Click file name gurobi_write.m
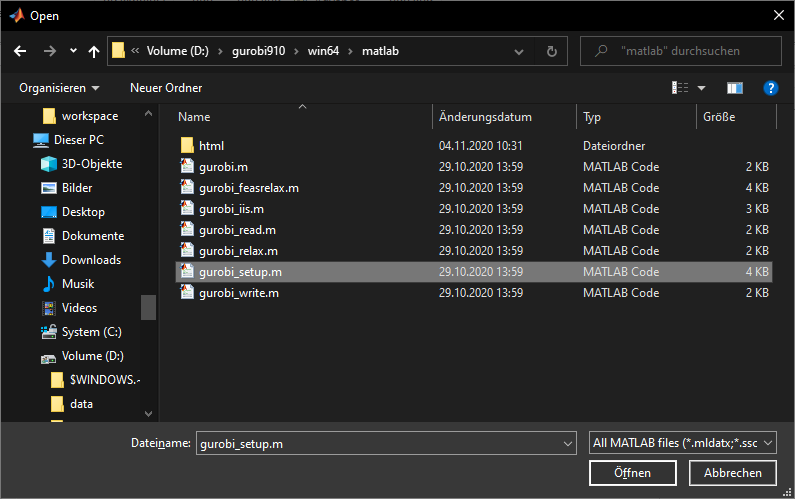The width and height of the screenshot is (795, 499). point(239,293)
